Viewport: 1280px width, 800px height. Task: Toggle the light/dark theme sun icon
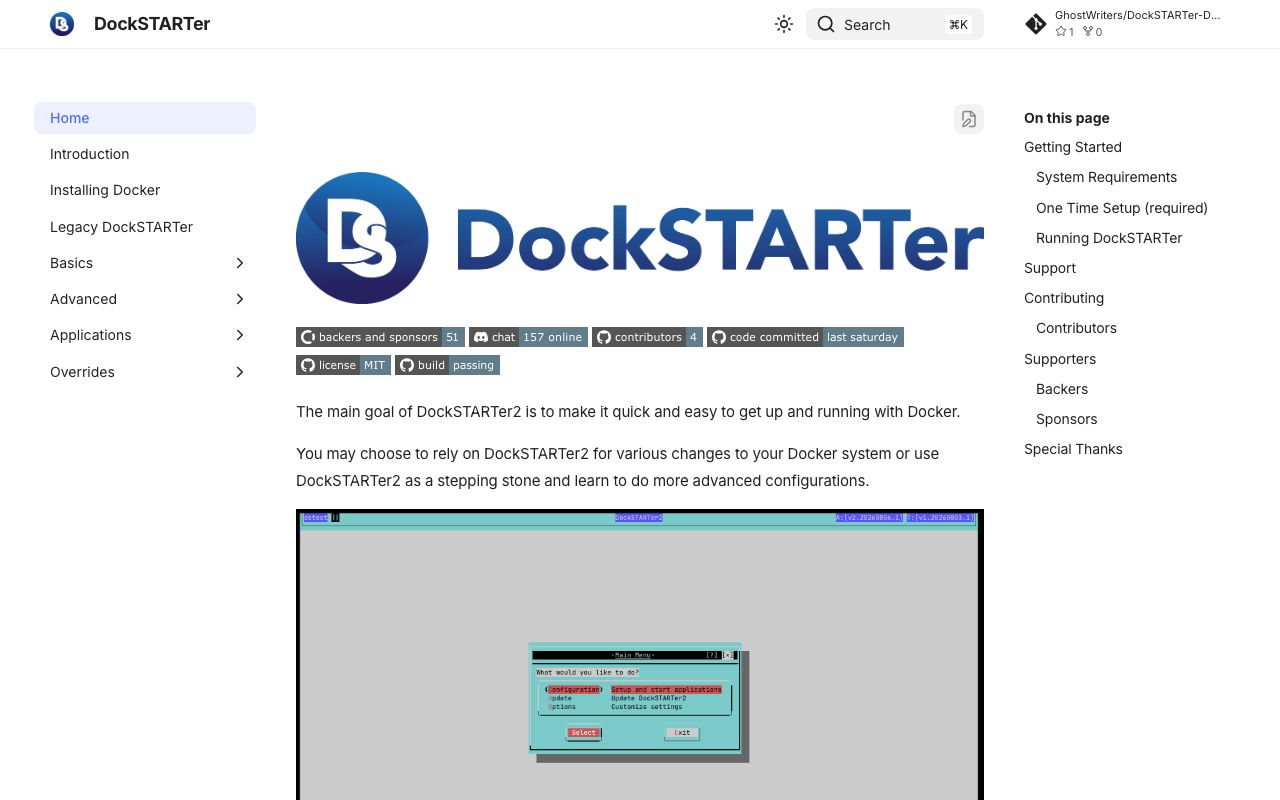pyautogui.click(x=784, y=24)
